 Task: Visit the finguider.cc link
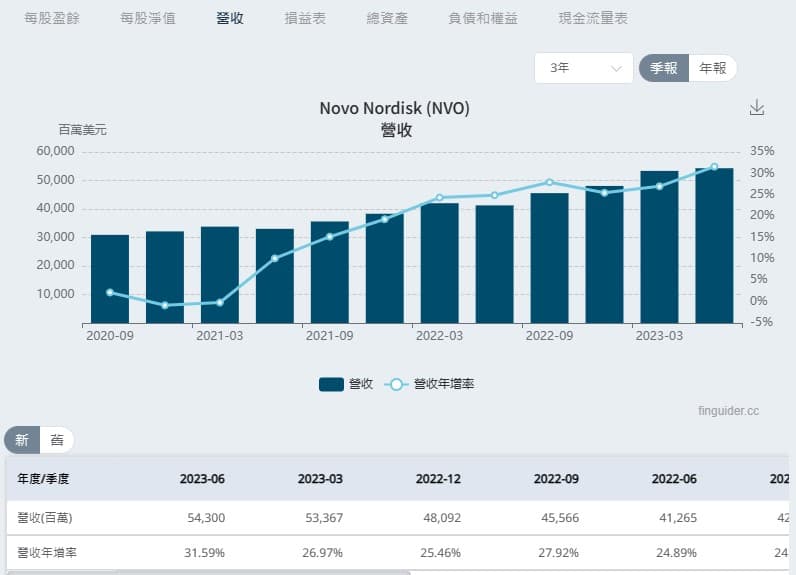(728, 411)
